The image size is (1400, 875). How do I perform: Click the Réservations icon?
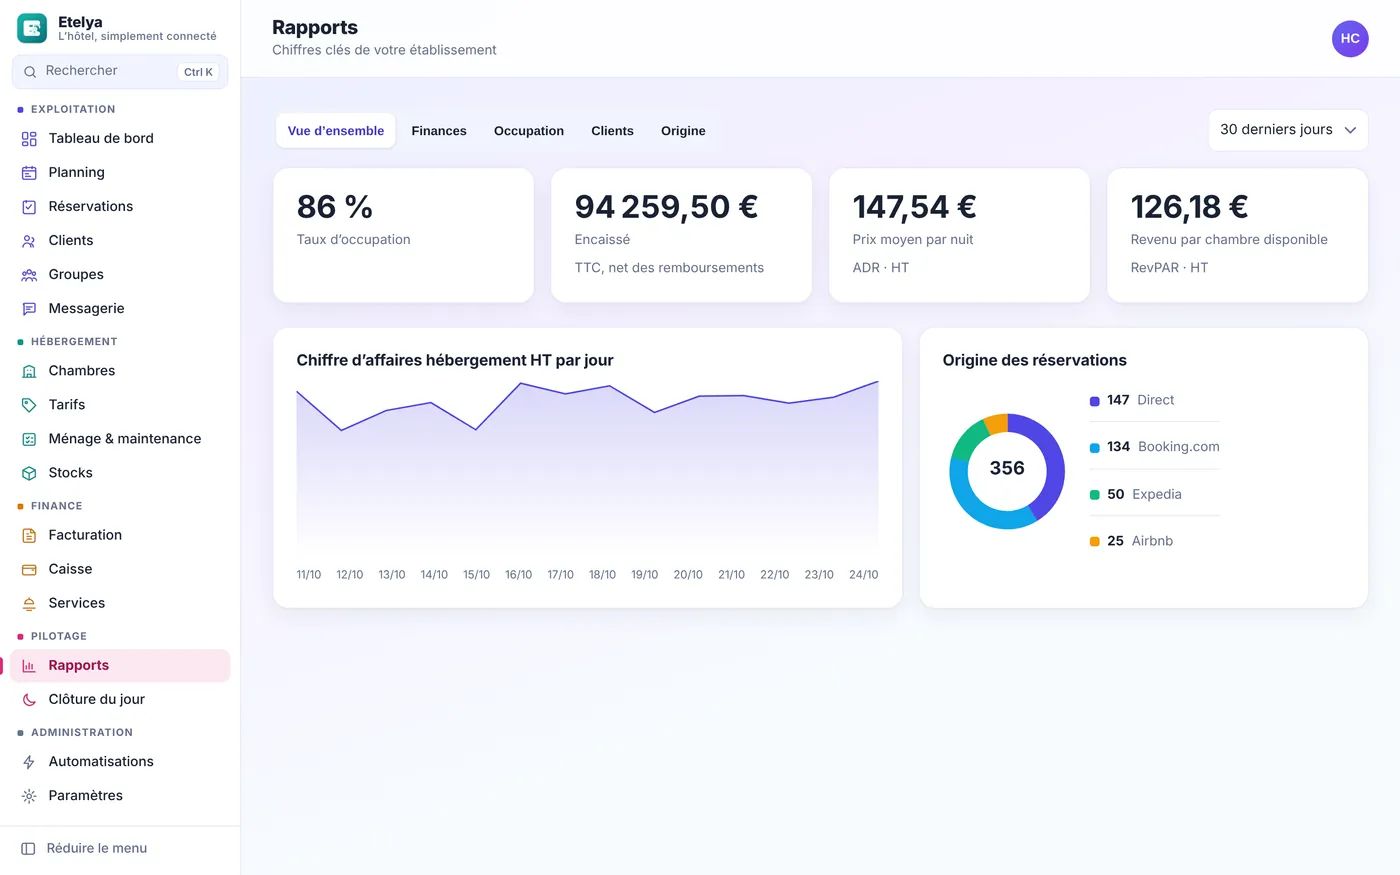29,207
